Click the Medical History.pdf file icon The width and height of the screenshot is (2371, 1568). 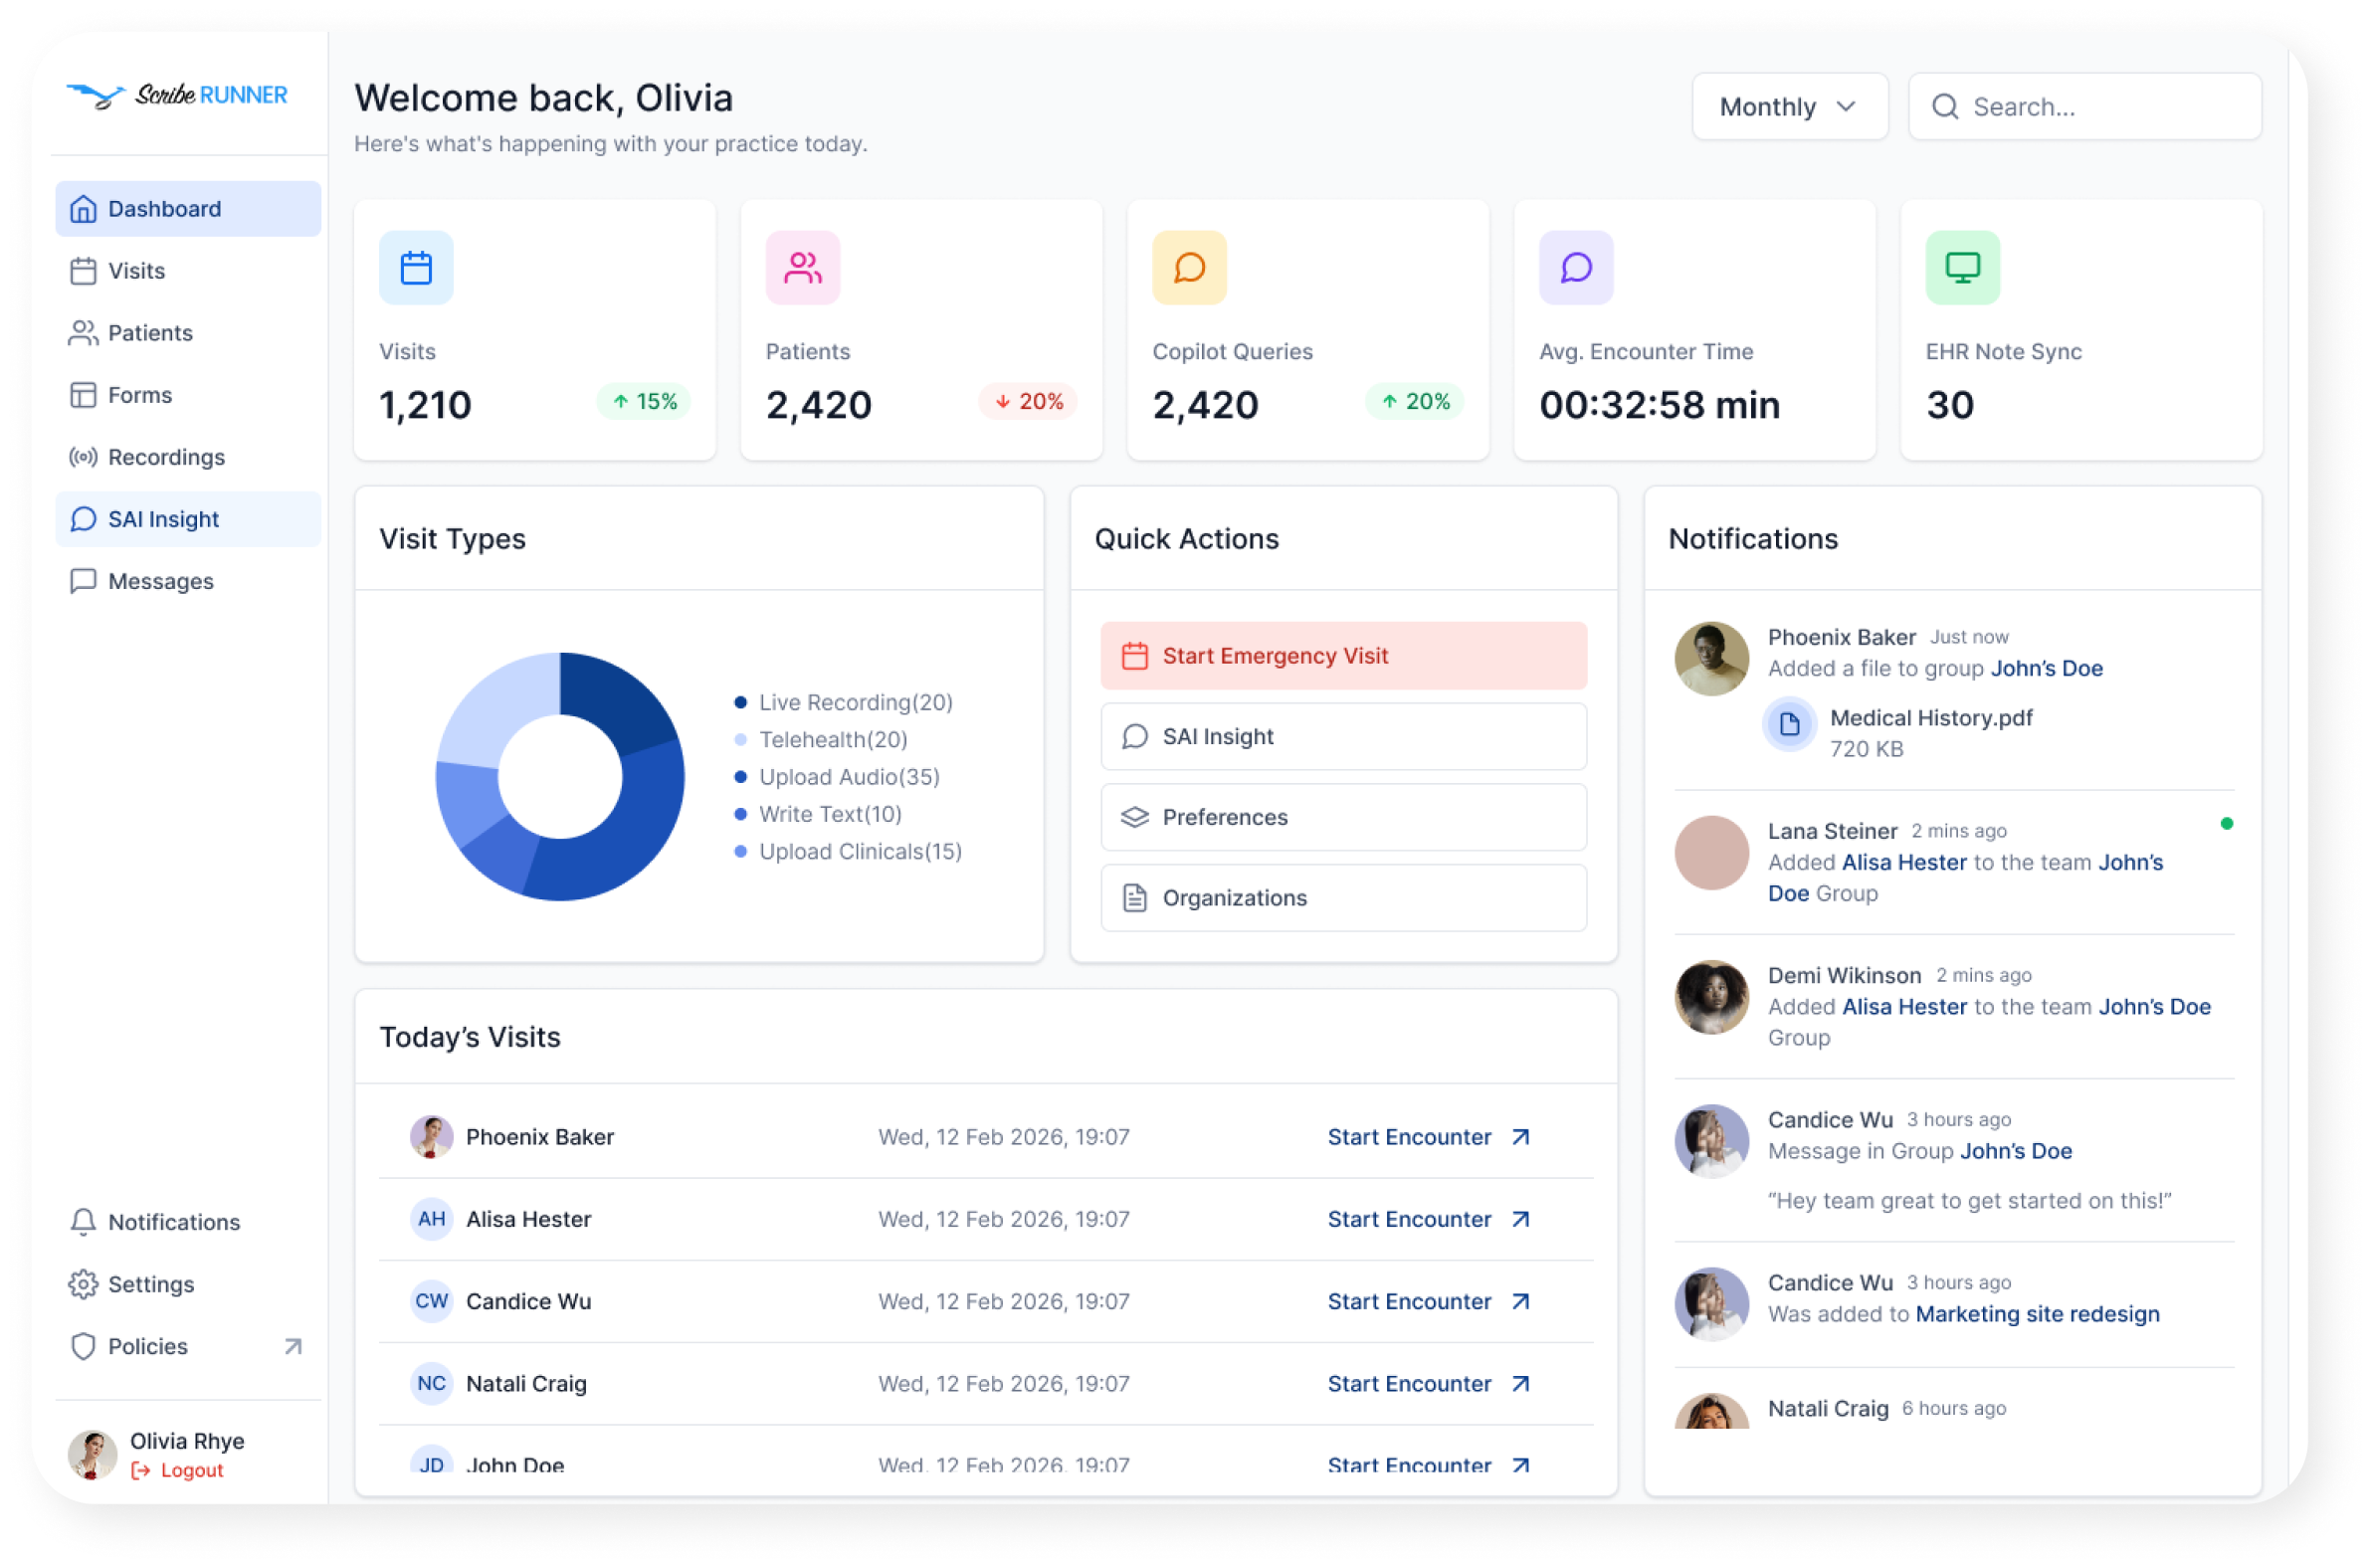point(1790,724)
